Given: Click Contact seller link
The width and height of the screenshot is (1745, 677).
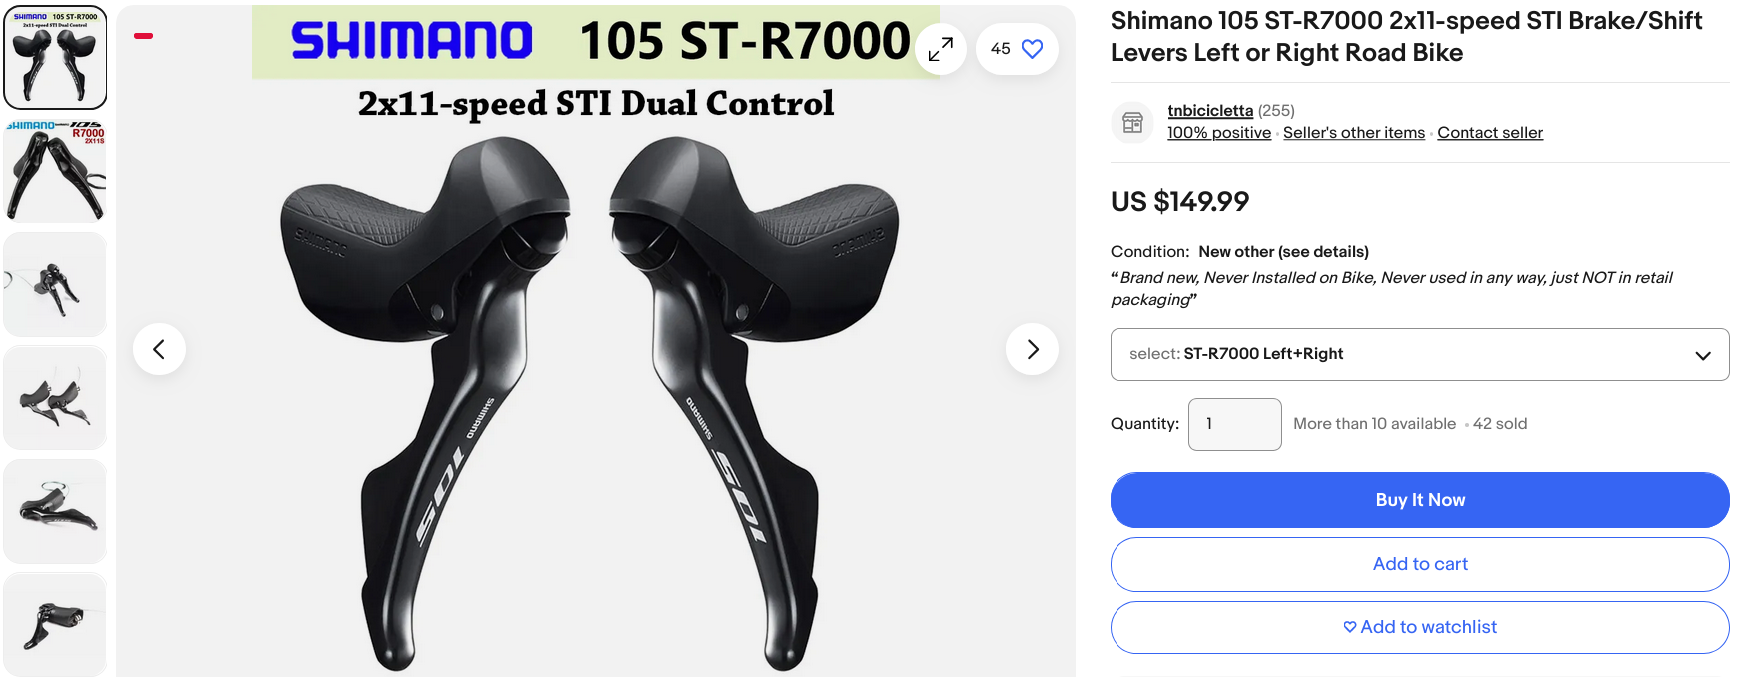Looking at the screenshot, I should click(x=1490, y=133).
